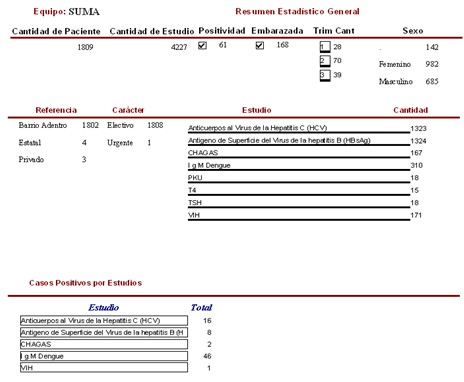The width and height of the screenshot is (464, 382).
Task: Click the Antigeno Hepatitis B study field with count 1324
Action: click(299, 141)
